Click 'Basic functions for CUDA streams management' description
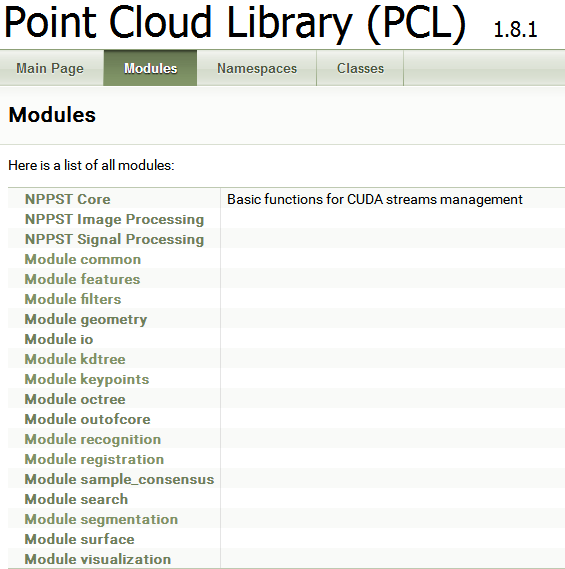 375,199
